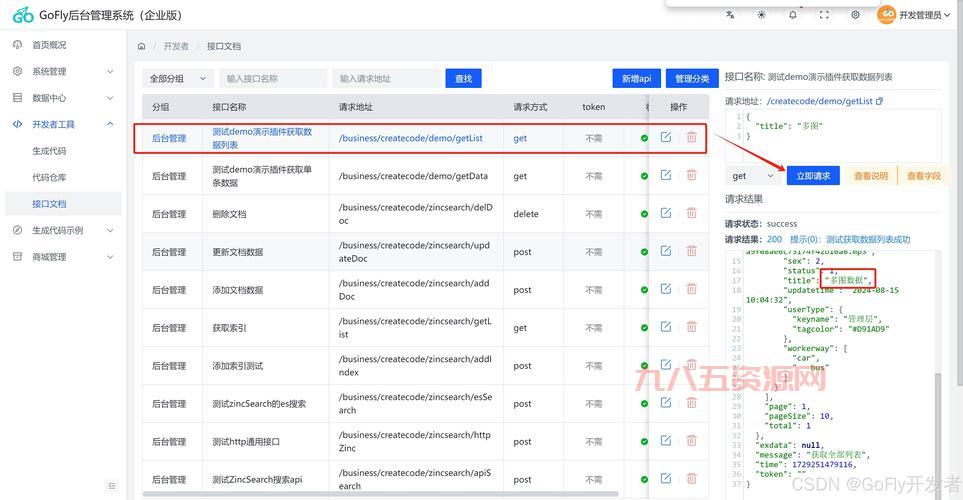This screenshot has width=963, height=500.
Task: Delete the 测试demo演示插件获取单条数据 row
Action: (692, 175)
